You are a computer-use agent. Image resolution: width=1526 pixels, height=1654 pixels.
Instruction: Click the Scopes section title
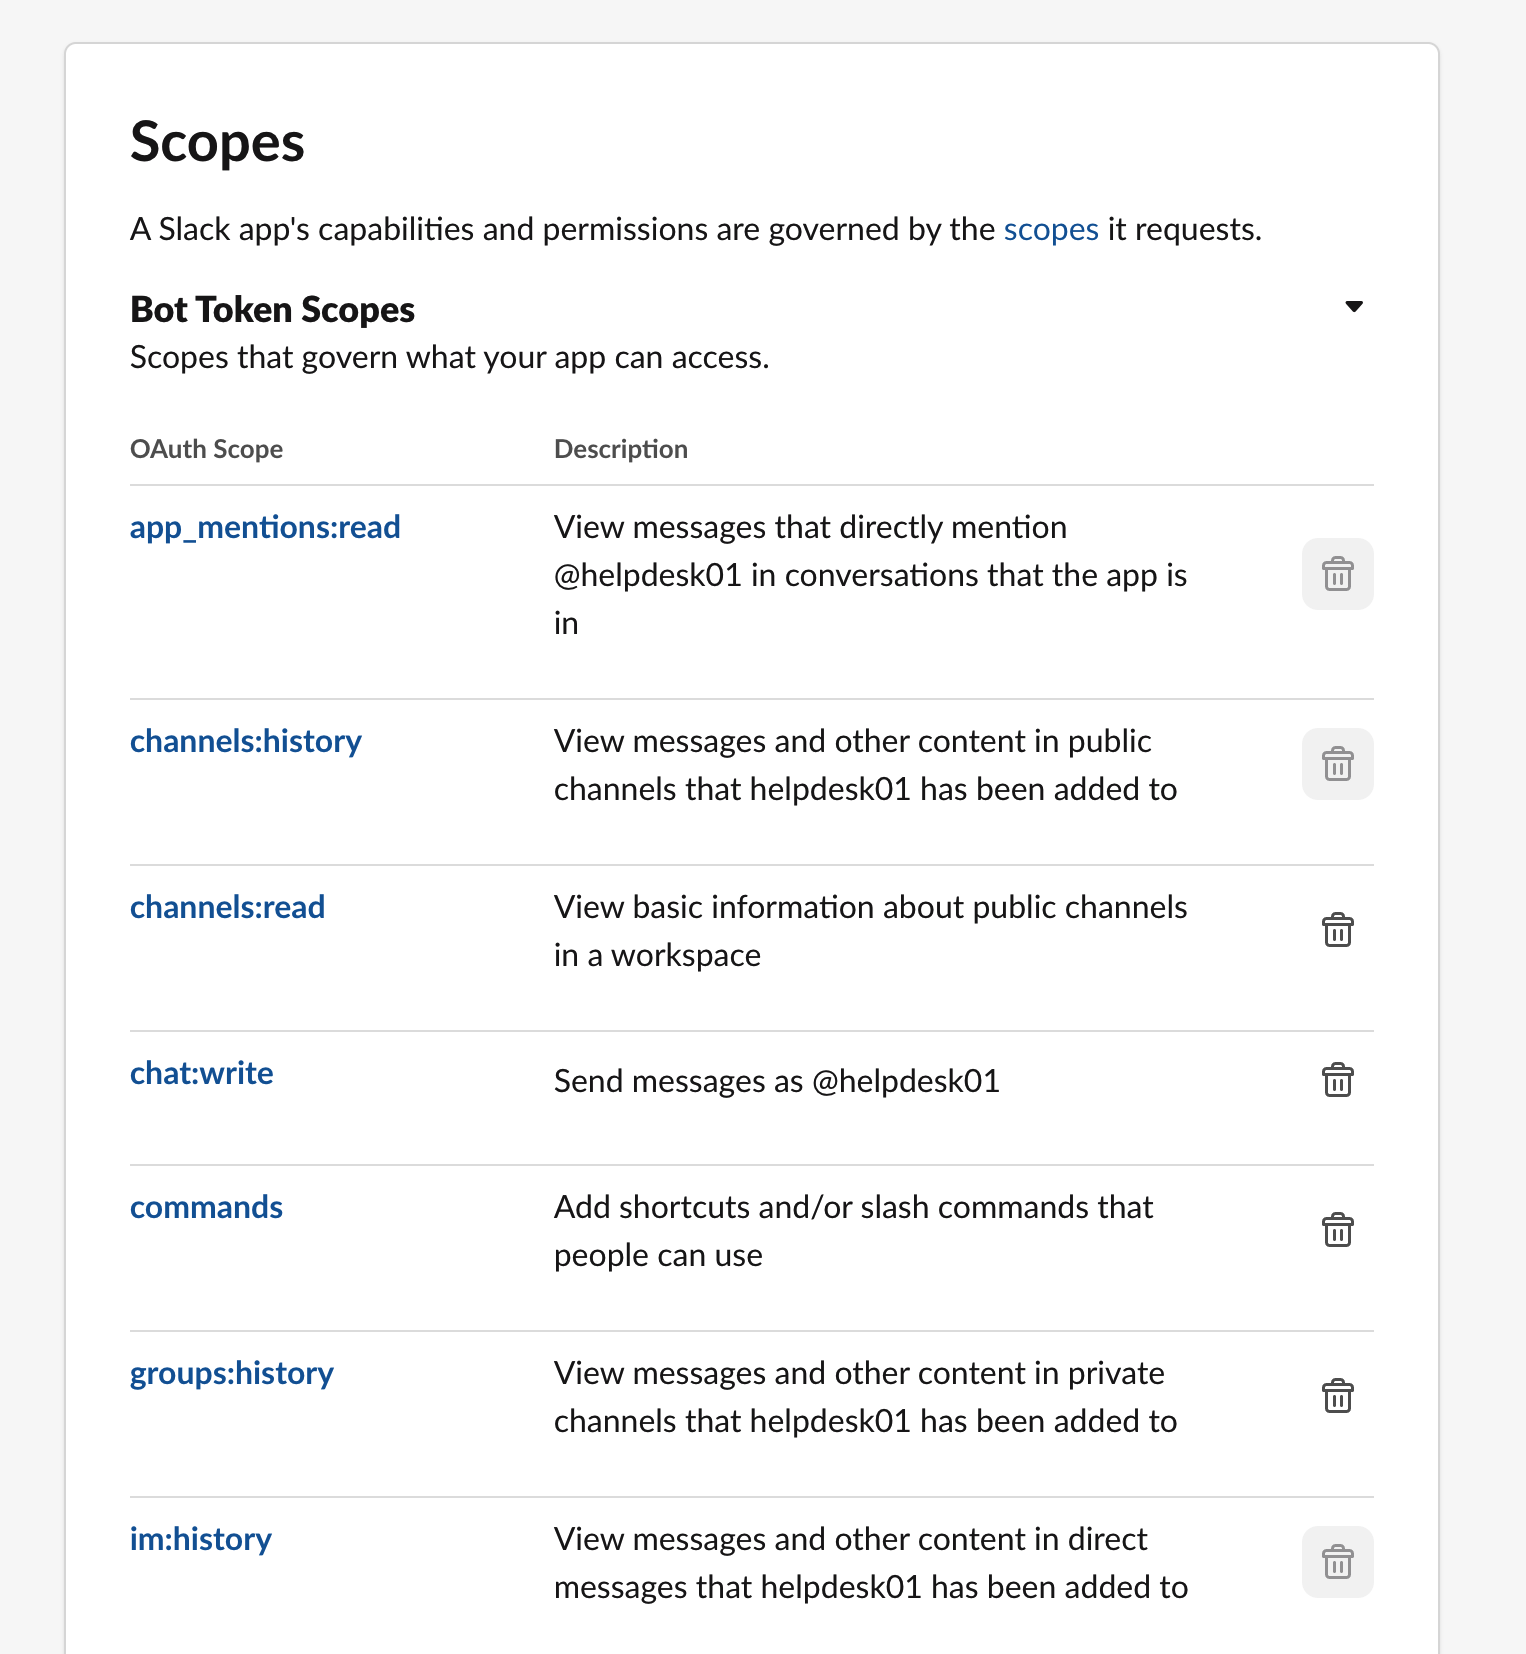point(217,142)
